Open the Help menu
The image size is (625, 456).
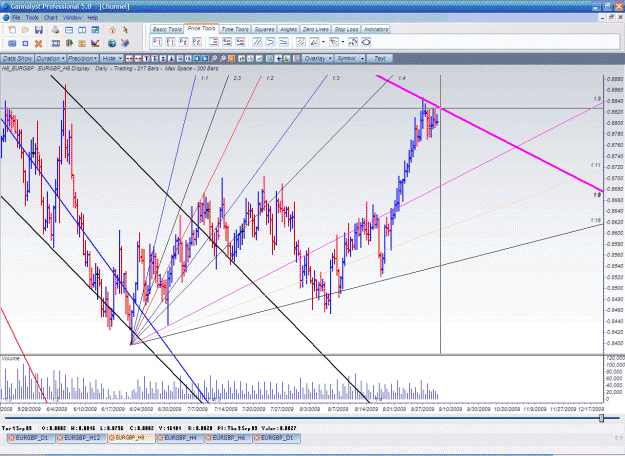click(92, 18)
